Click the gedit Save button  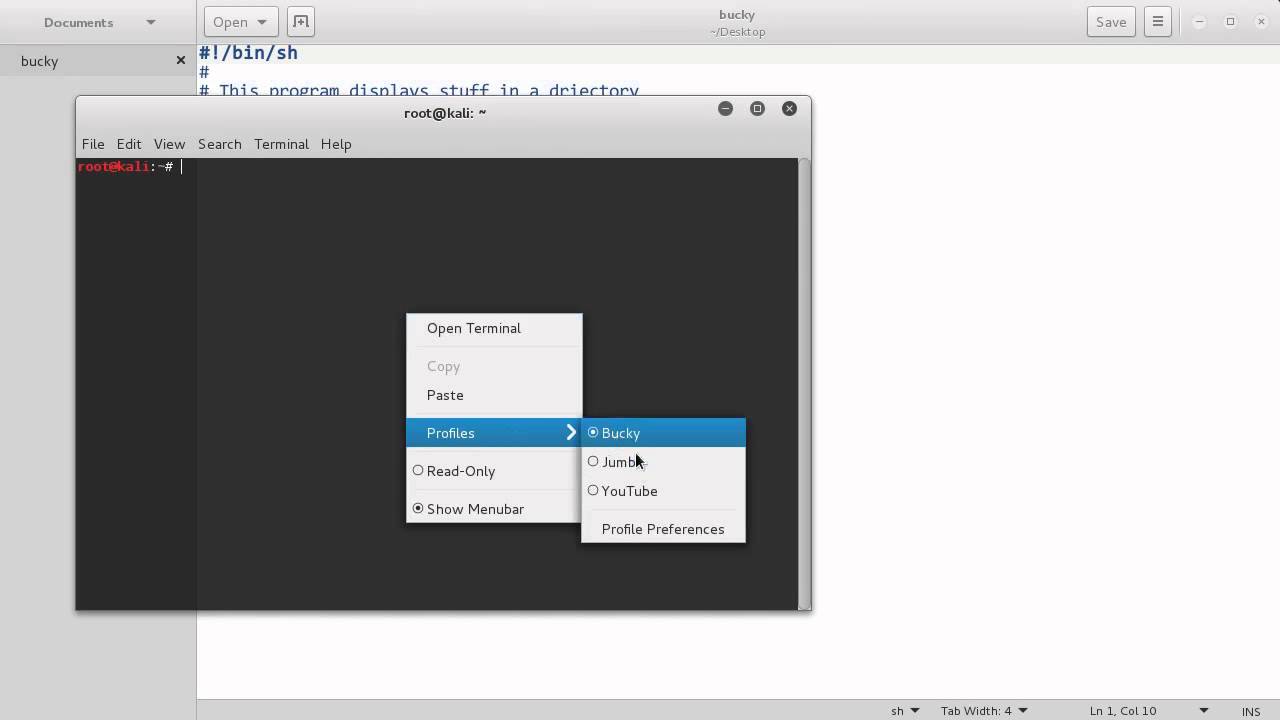click(1111, 21)
